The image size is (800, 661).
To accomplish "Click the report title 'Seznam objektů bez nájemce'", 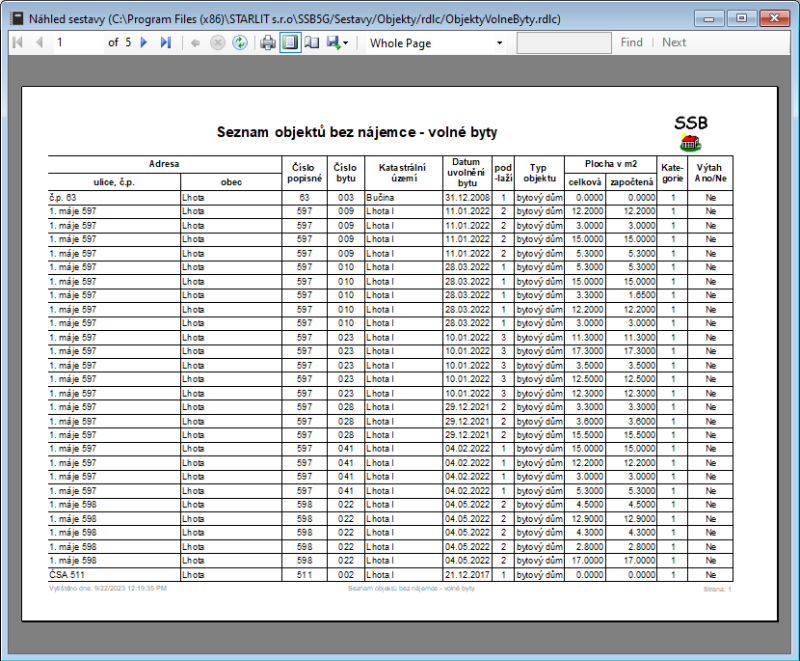I will point(357,132).
